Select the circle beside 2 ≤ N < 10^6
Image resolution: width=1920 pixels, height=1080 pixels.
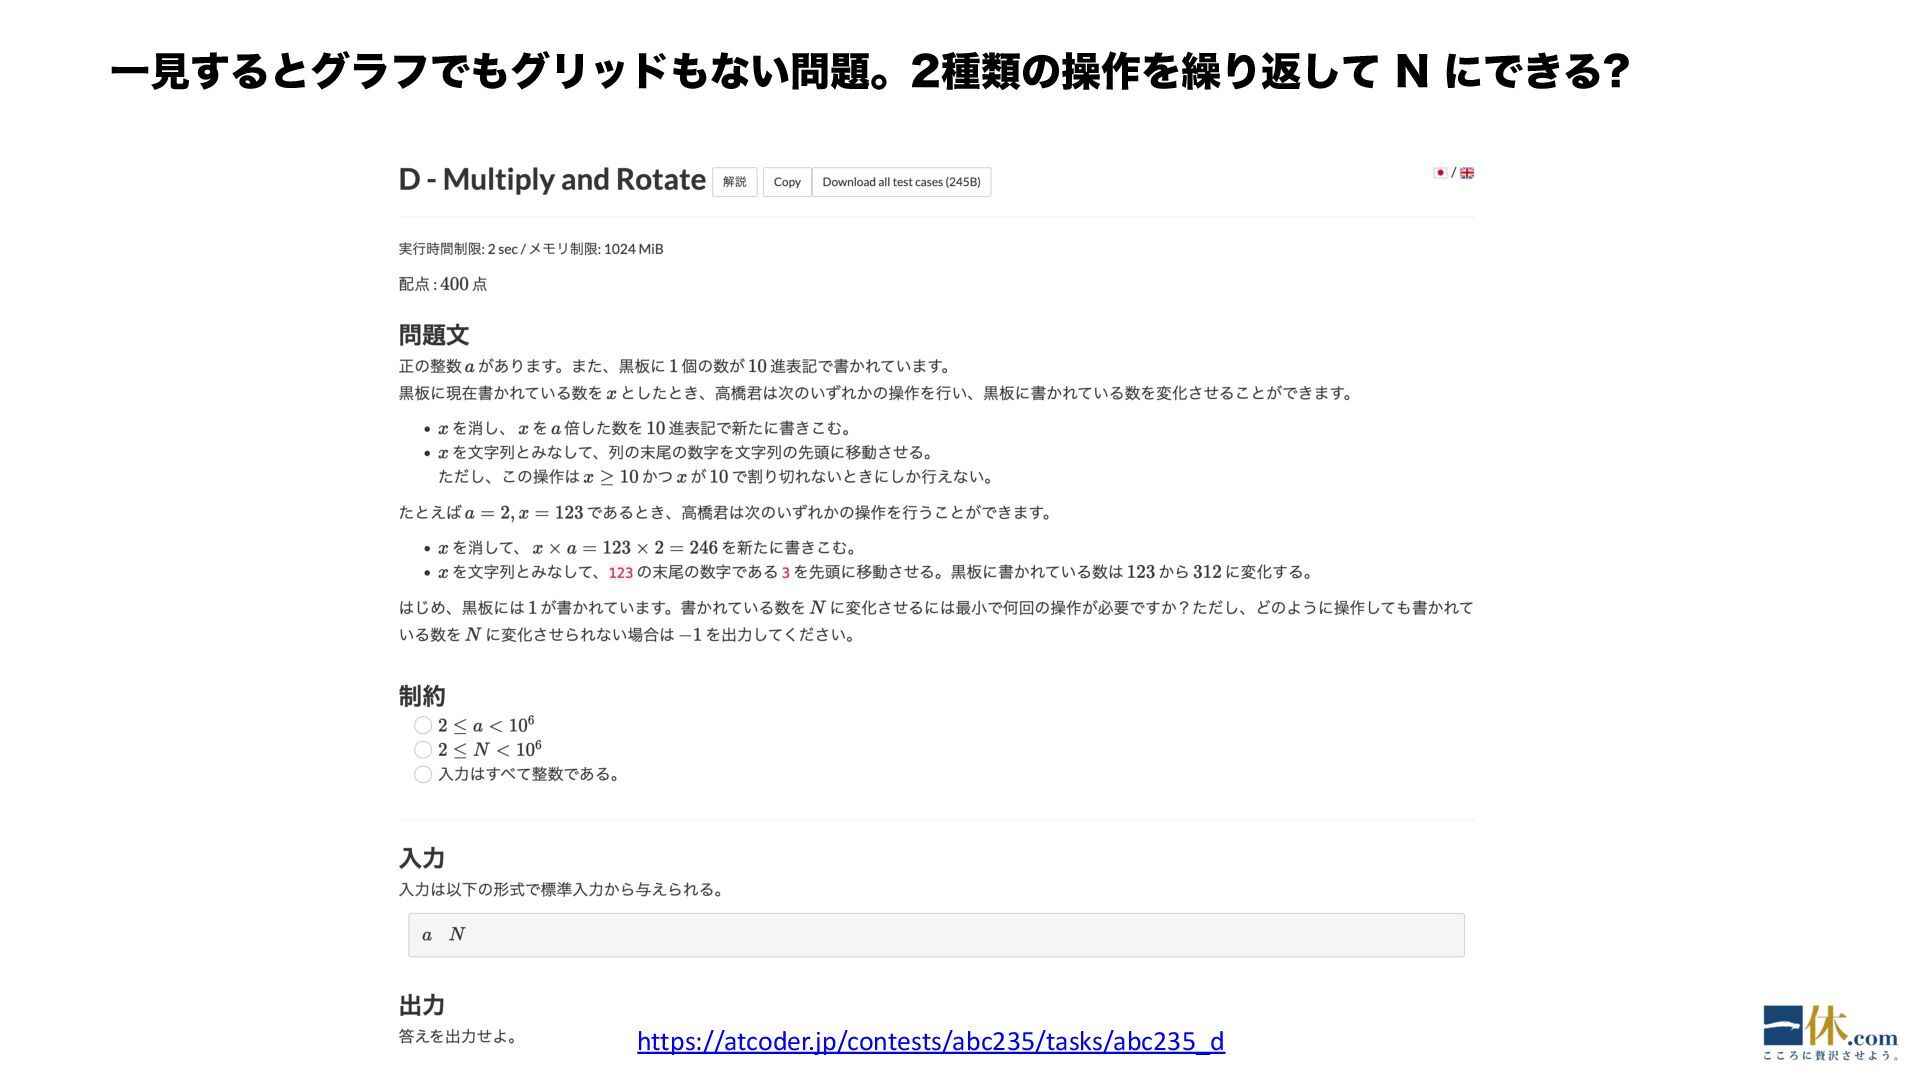[423, 750]
